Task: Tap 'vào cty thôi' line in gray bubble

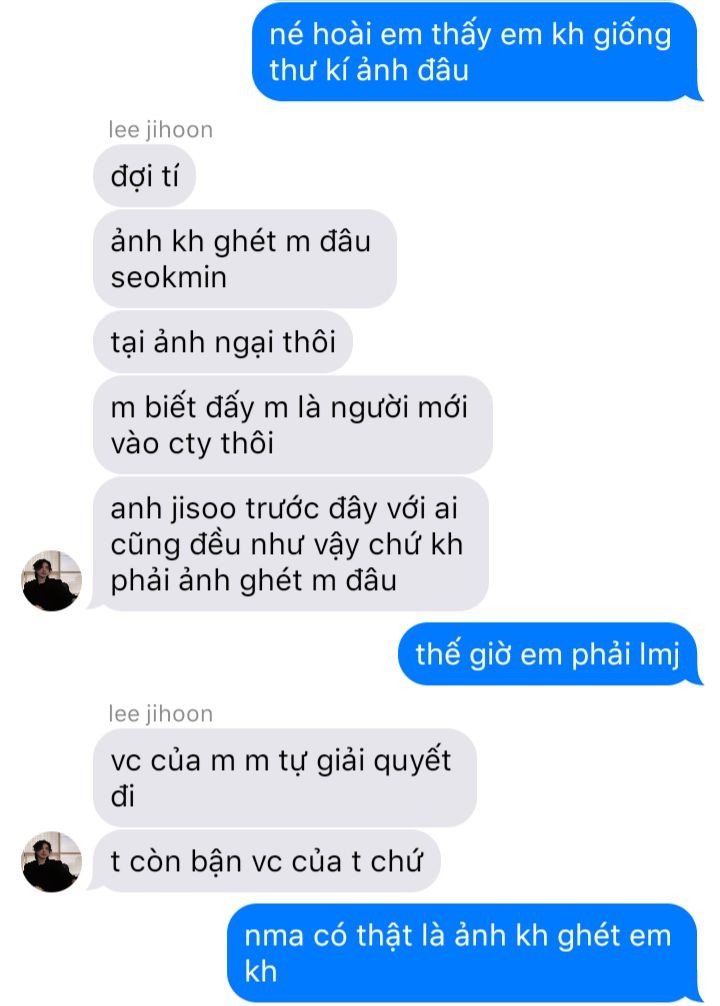Action: (192, 443)
